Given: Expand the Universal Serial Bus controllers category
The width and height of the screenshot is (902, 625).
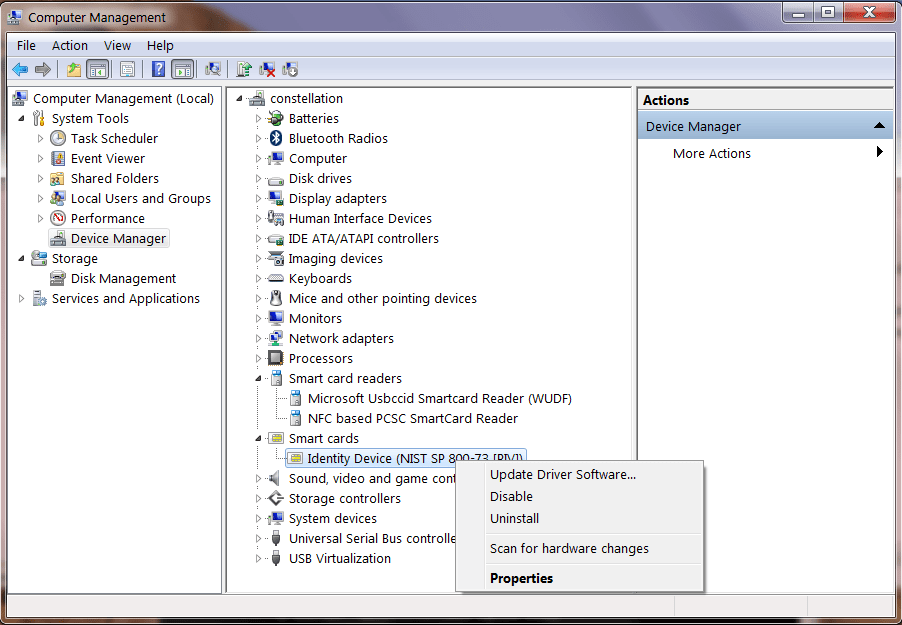Looking at the screenshot, I should click(259, 538).
